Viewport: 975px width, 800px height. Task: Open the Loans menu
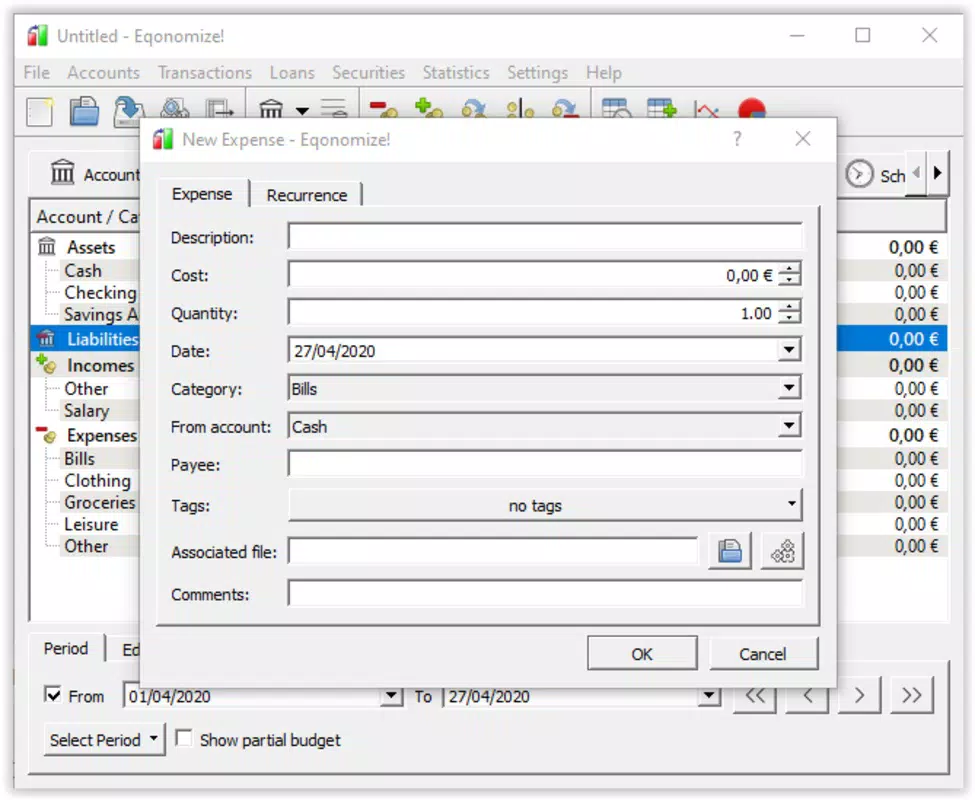(x=292, y=72)
